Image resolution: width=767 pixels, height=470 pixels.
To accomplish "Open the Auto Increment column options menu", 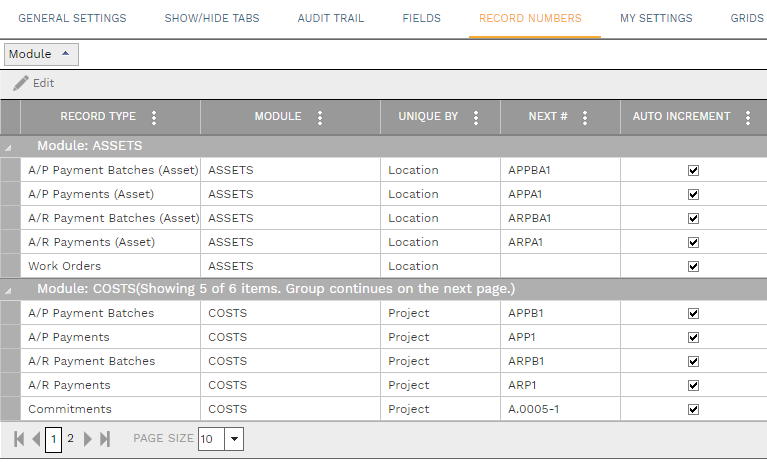I will click(x=748, y=118).
